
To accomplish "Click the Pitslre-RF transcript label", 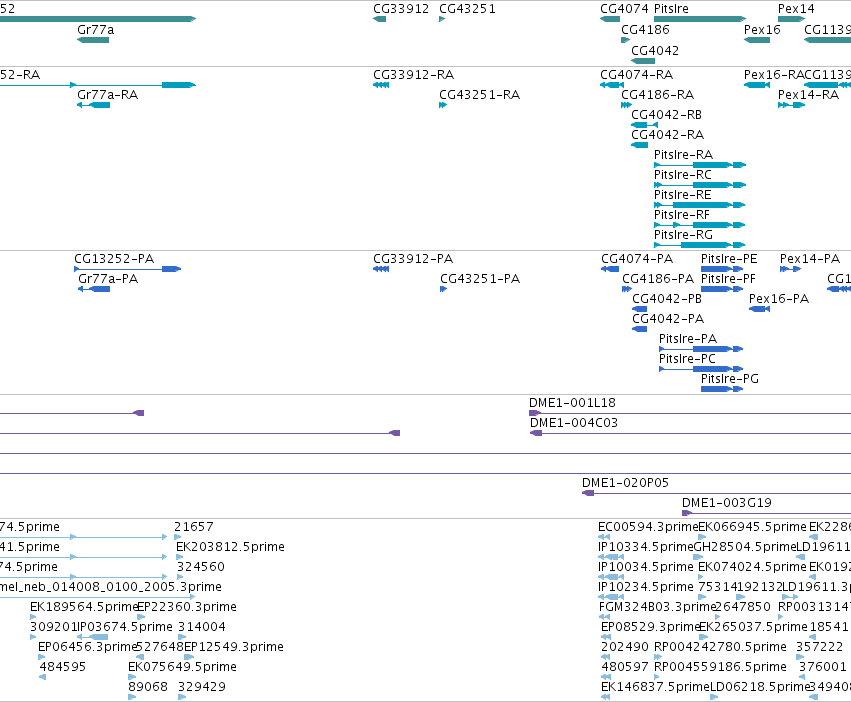I will 682,215.
